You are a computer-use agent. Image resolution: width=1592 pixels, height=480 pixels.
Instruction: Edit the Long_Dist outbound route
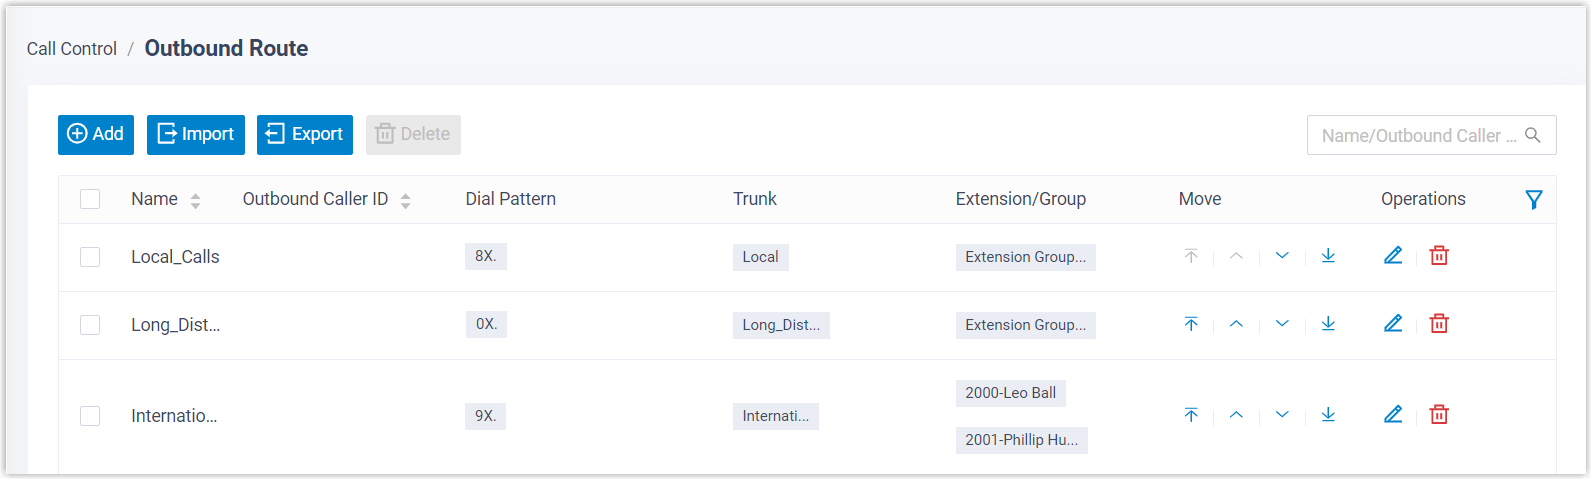tap(1393, 324)
